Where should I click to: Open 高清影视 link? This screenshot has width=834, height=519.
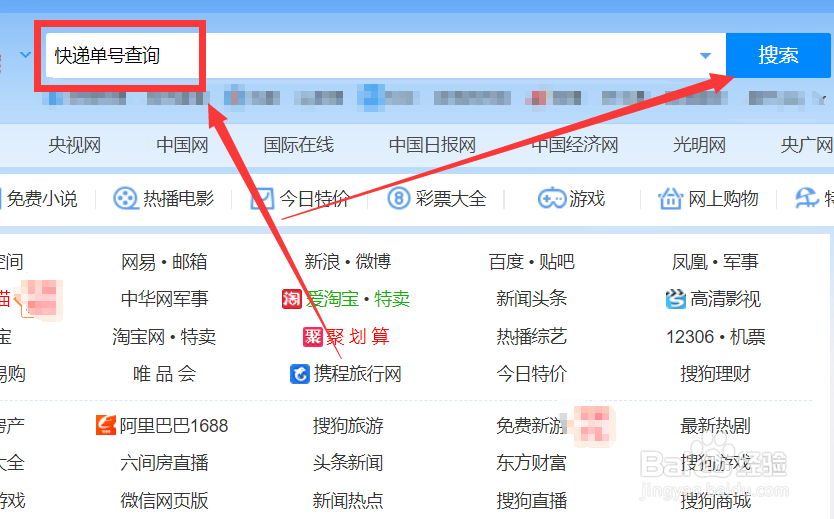725,299
